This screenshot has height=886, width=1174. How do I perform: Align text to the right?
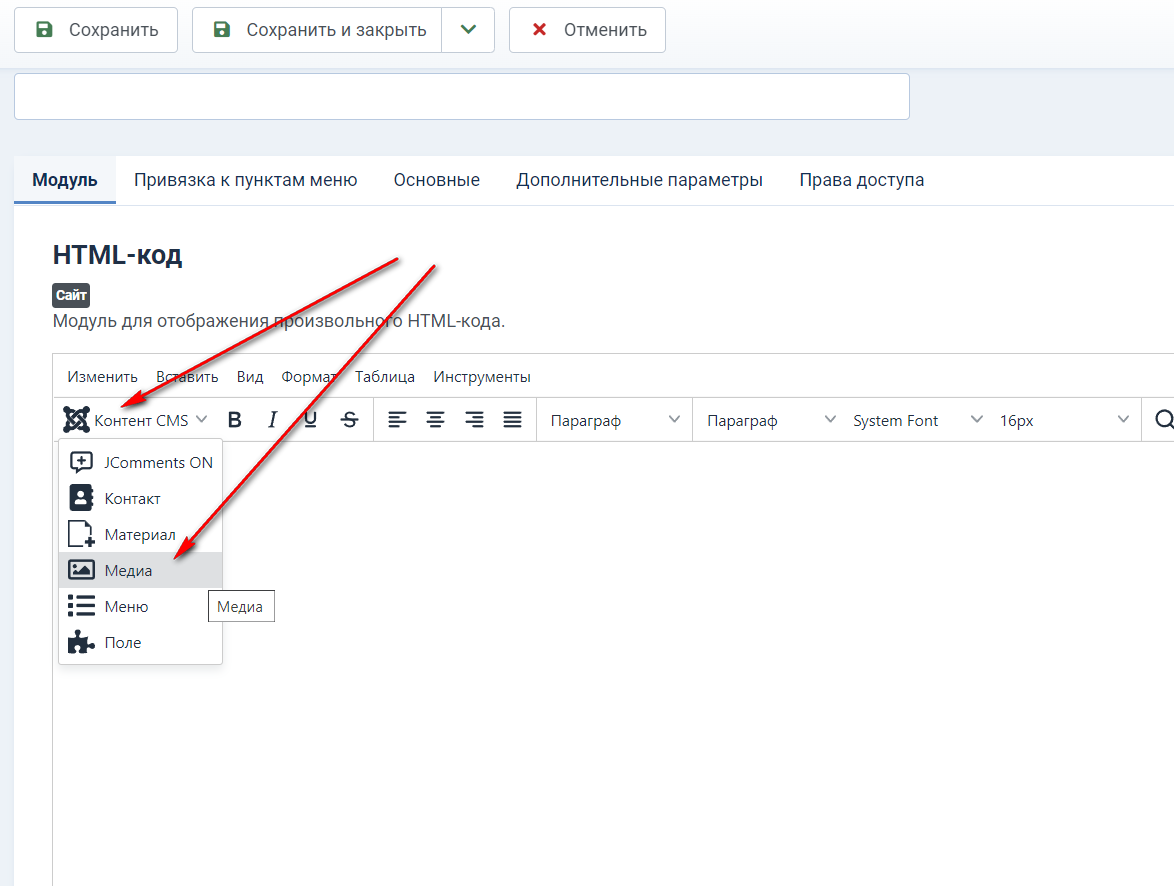(x=474, y=420)
